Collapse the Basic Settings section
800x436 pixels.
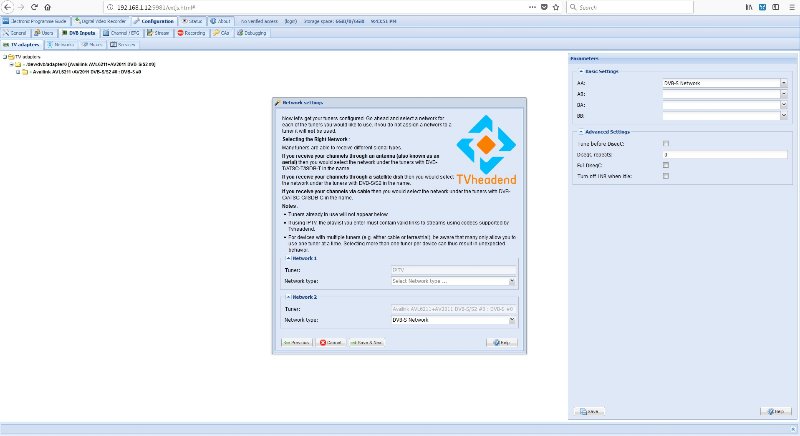coord(581,71)
